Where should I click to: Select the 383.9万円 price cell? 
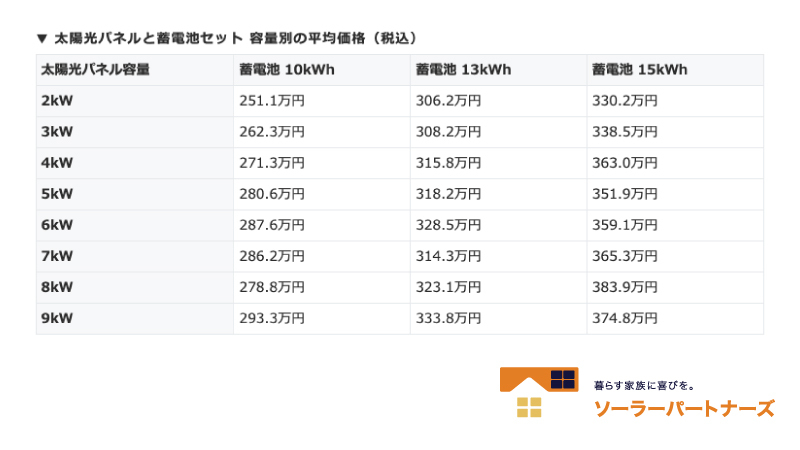(x=625, y=288)
